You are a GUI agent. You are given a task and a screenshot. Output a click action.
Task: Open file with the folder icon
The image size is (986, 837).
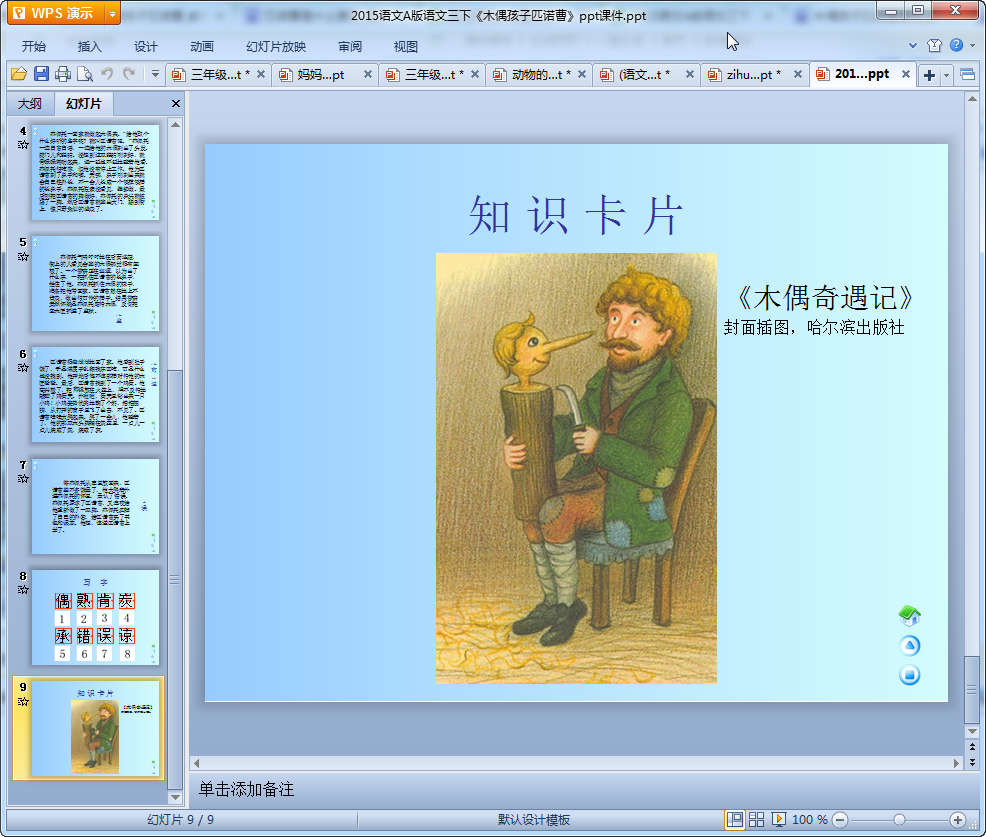pyautogui.click(x=19, y=74)
